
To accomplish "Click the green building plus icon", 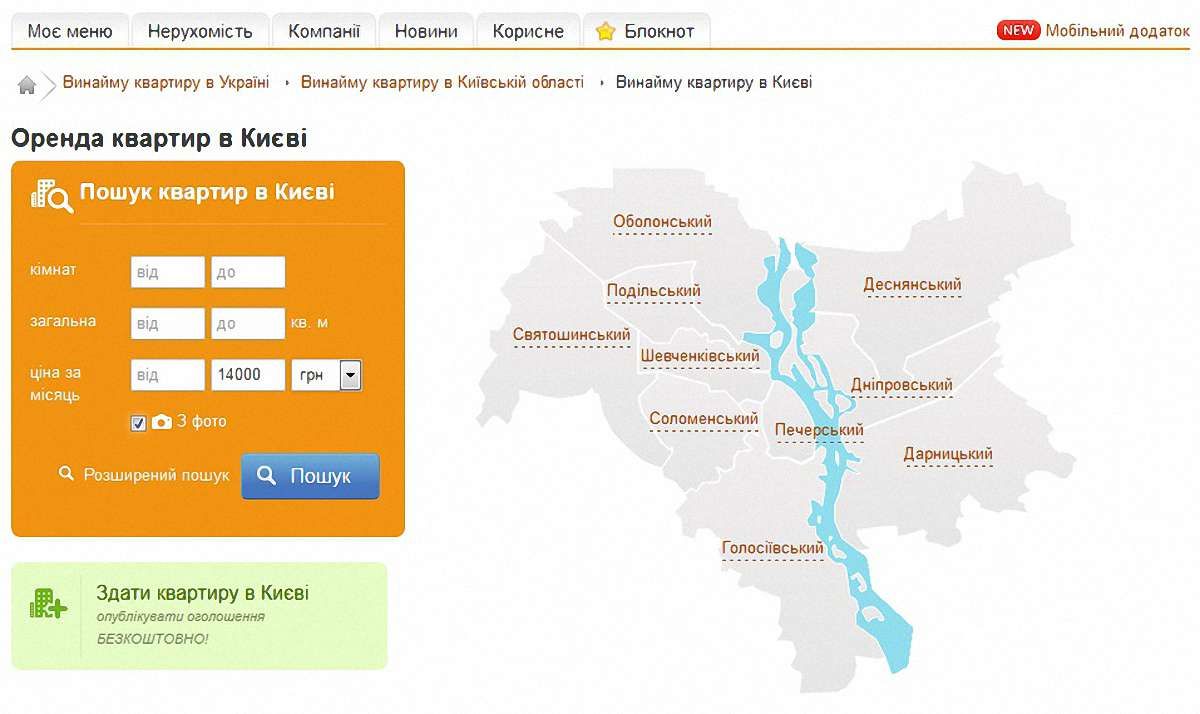I will click(48, 603).
